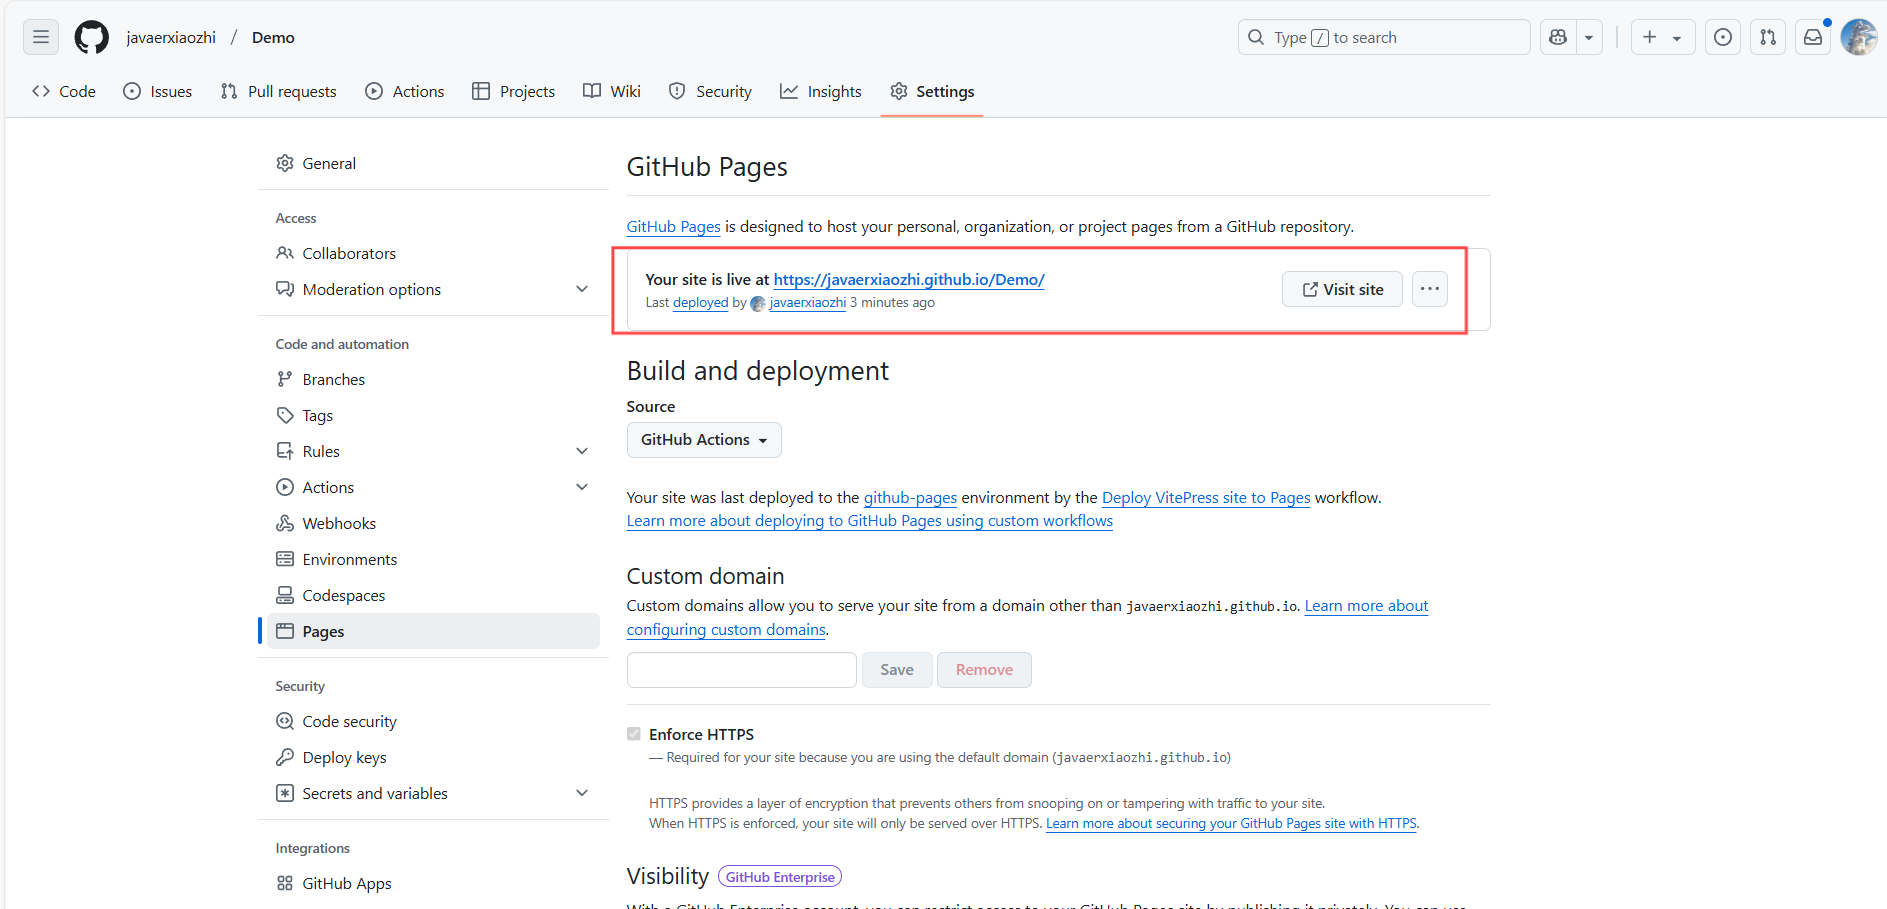Click the GitHub Apps grid icon
Viewport: 1887px width, 909px height.
(285, 883)
